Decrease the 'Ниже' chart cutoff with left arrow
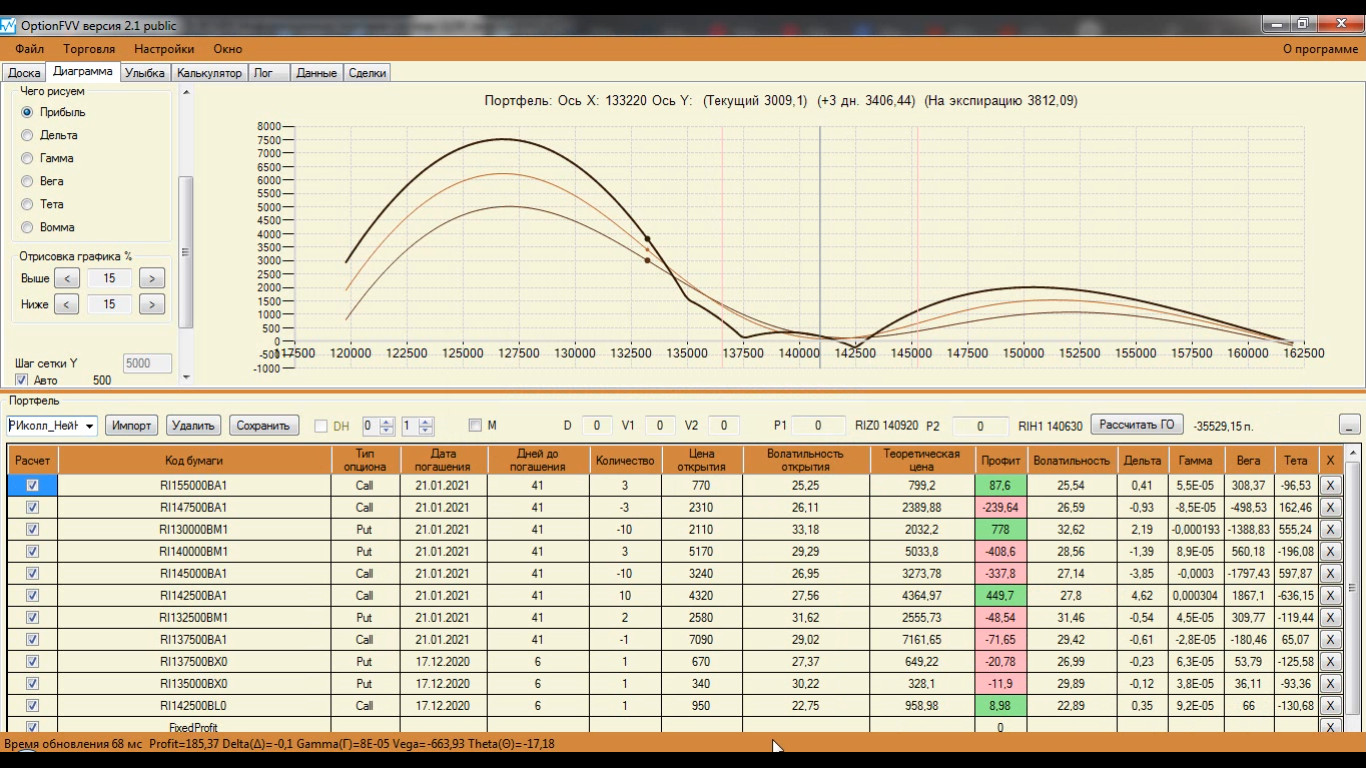Viewport: 1366px width, 768px height. 66,304
